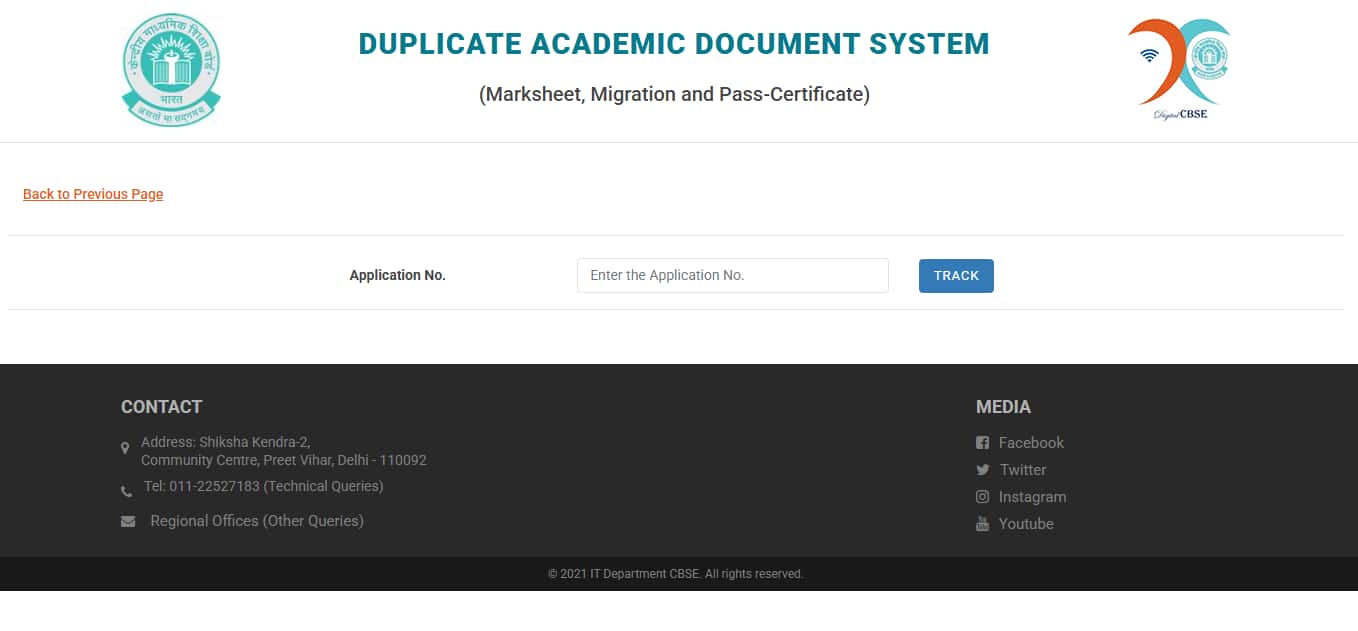Select Regional Offices (Other Queries) link
Image resolution: width=1358 pixels, height=631 pixels.
pyautogui.click(x=257, y=521)
